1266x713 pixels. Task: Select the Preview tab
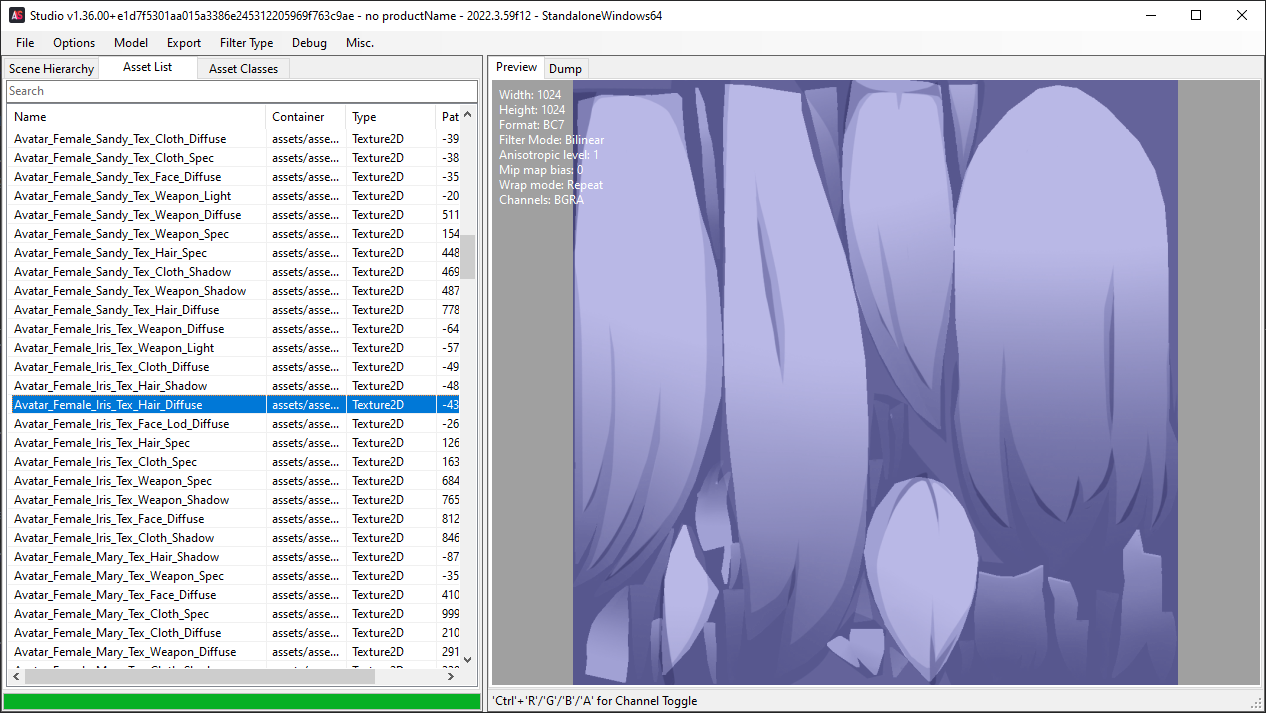tap(517, 67)
